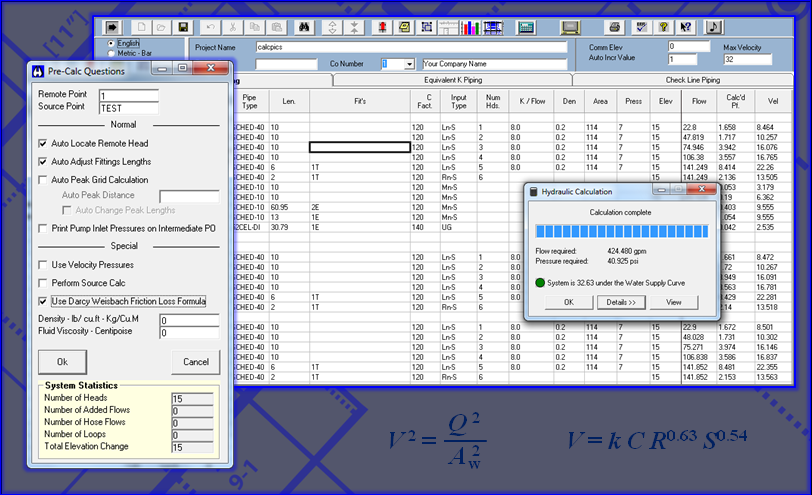Open the Co Number dropdown
Viewport: 812px width, 495px height.
[409, 64]
